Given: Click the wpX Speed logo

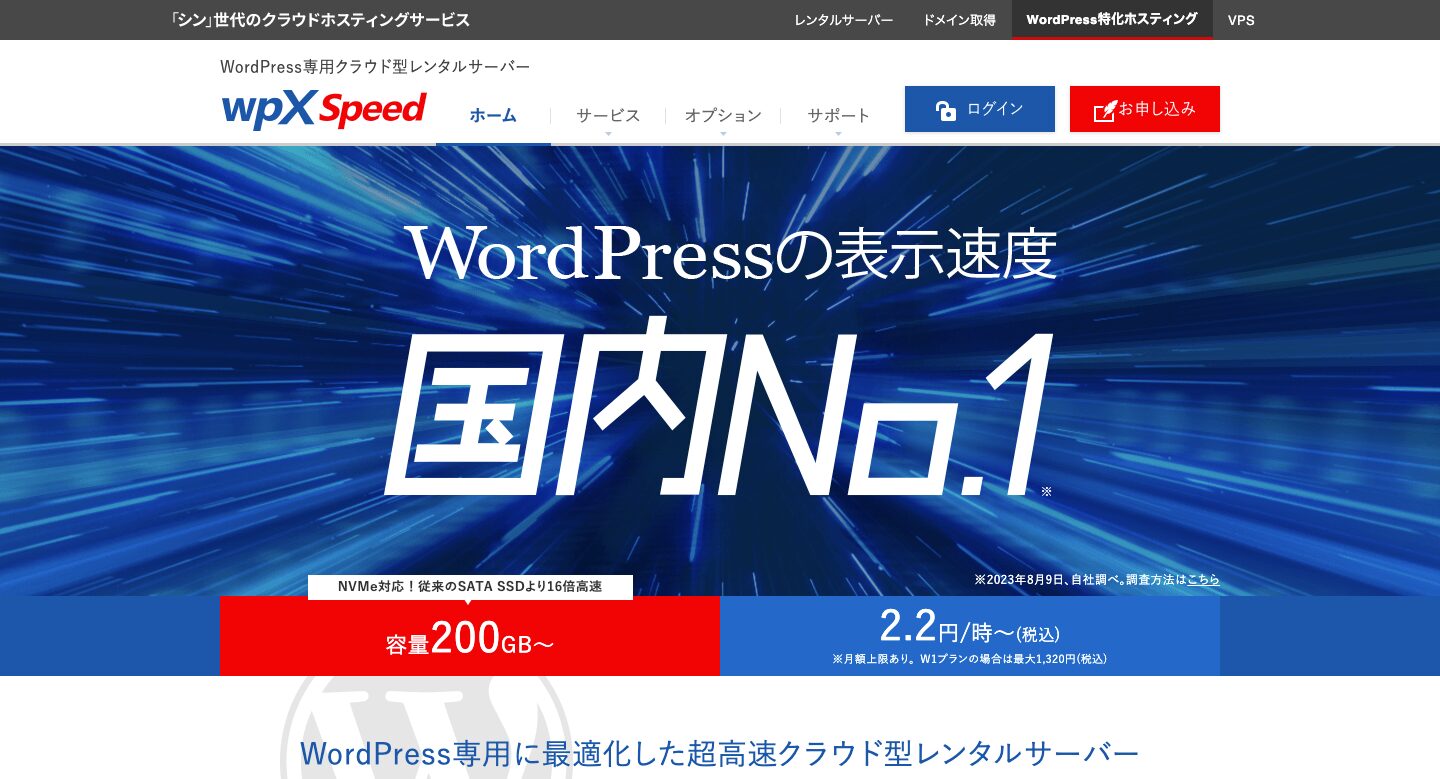Looking at the screenshot, I should pos(324,109).
